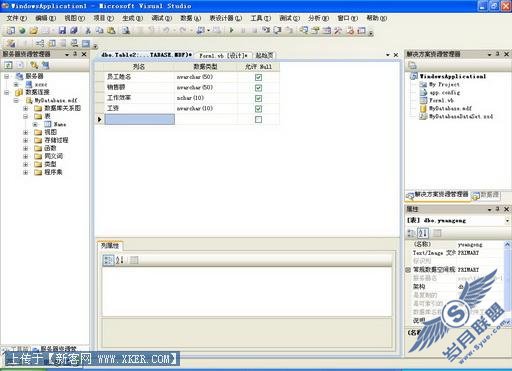Viewport: 512px width, 371px height.
Task: Expand the 函数 (Functions) folder
Action: pyautogui.click(x=25, y=148)
